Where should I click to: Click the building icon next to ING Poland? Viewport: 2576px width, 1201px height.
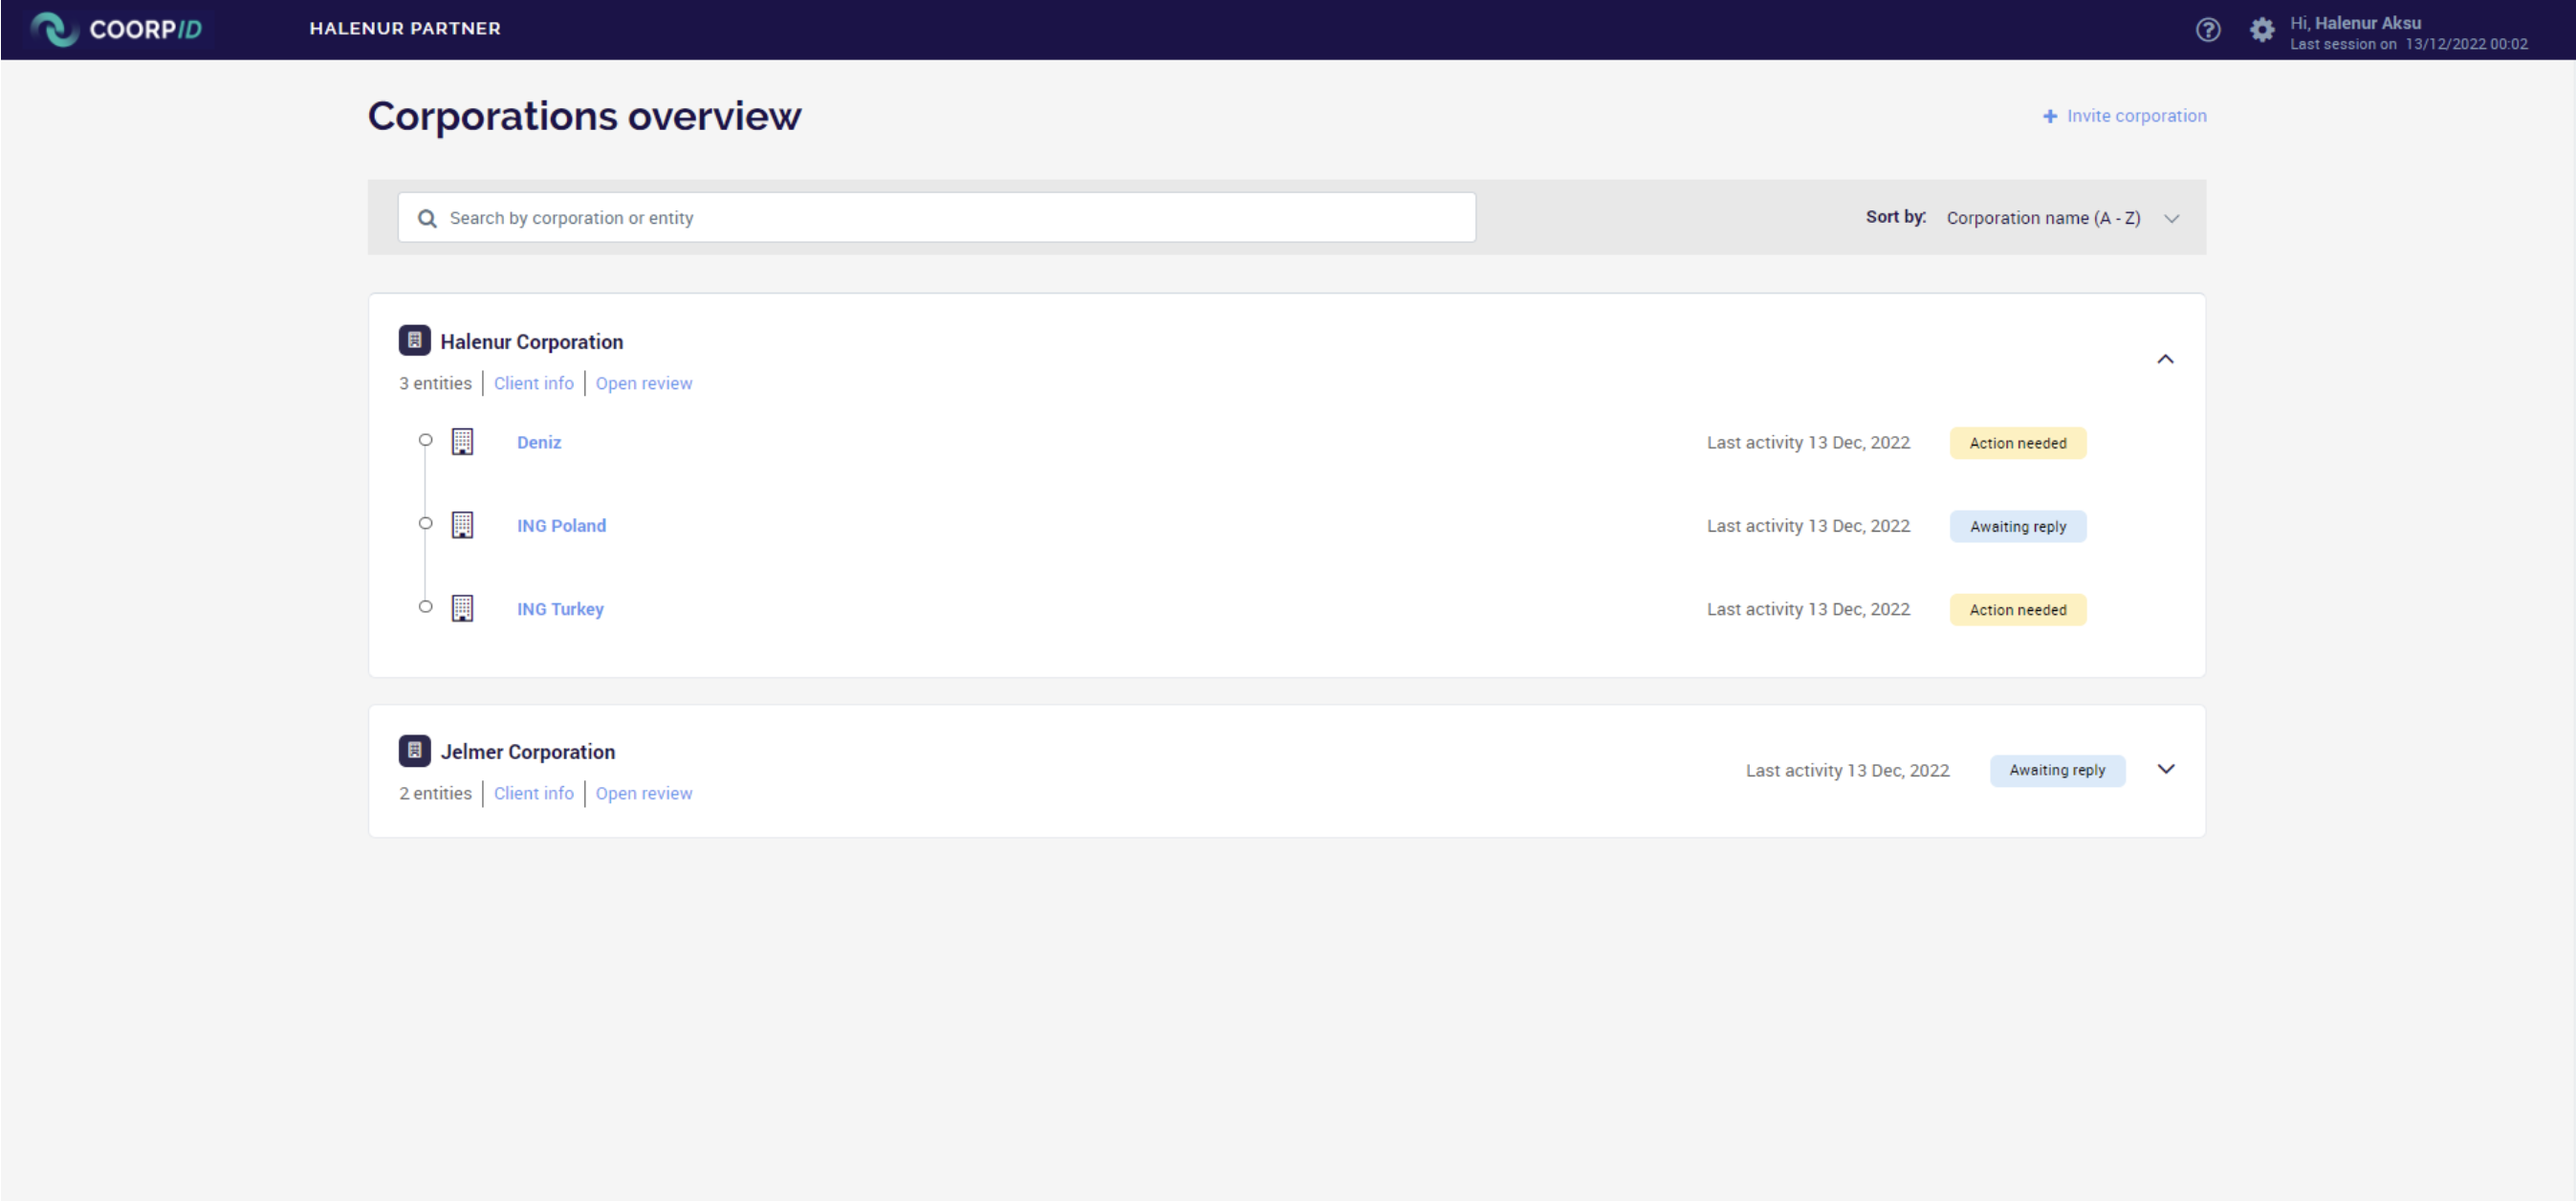462,525
